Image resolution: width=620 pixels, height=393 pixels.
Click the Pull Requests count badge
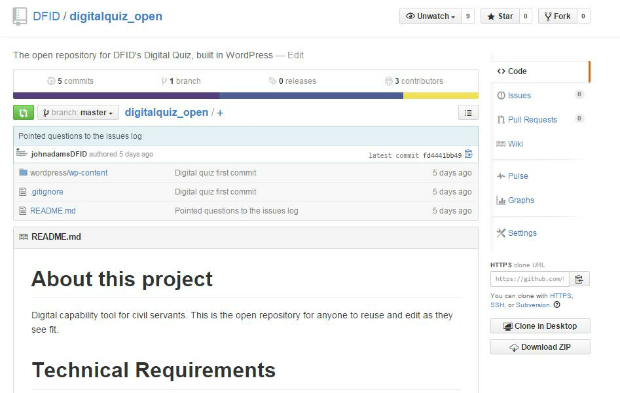click(x=579, y=118)
